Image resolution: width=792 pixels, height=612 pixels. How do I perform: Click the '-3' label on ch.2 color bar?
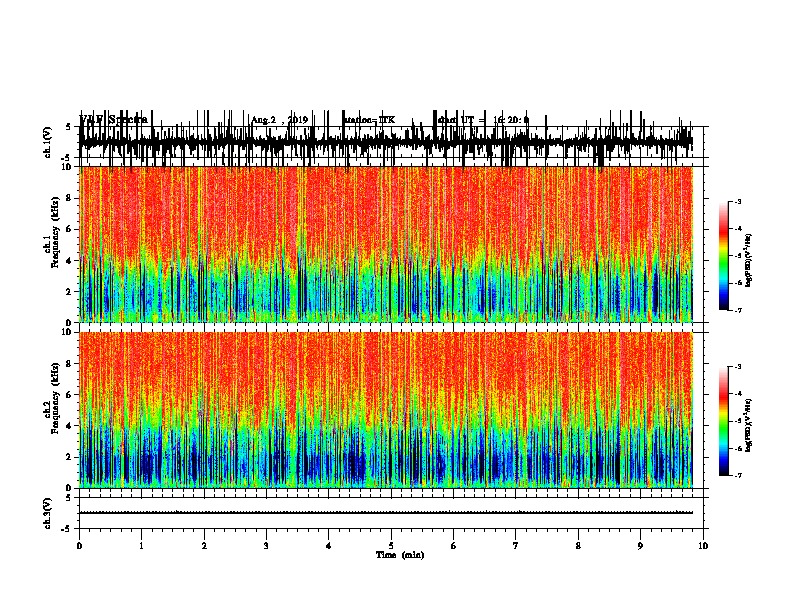pyautogui.click(x=737, y=367)
